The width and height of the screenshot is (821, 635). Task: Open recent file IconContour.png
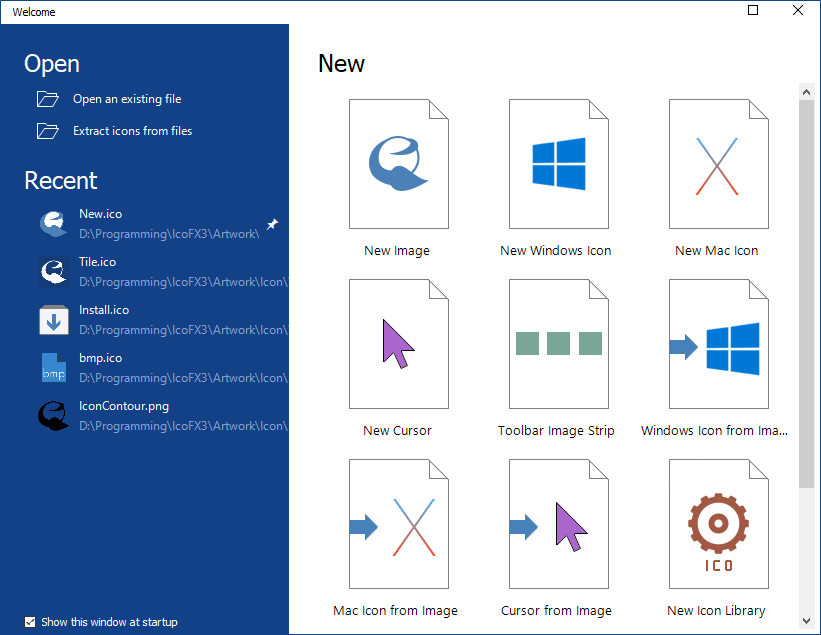pyautogui.click(x=123, y=406)
